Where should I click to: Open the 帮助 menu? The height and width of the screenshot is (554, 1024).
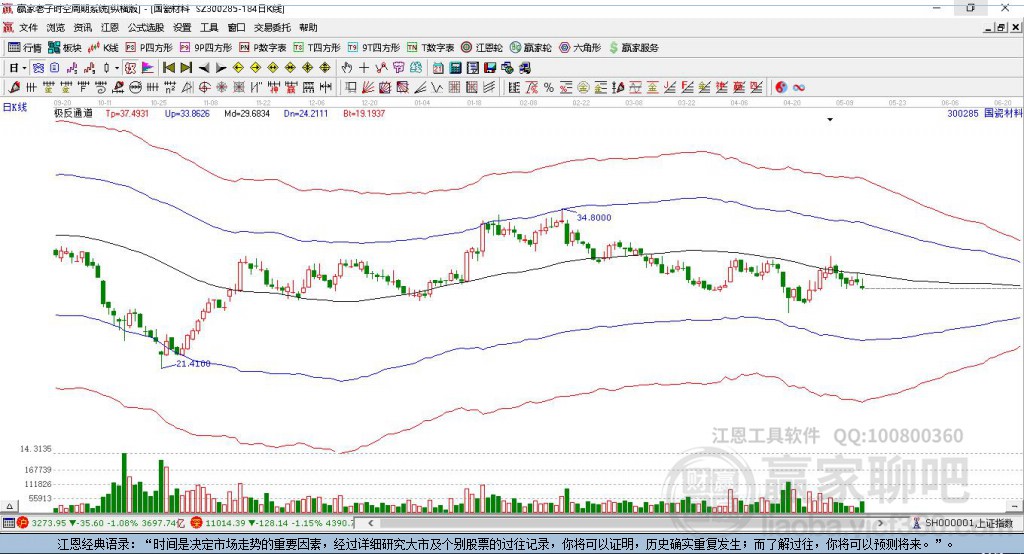308,27
